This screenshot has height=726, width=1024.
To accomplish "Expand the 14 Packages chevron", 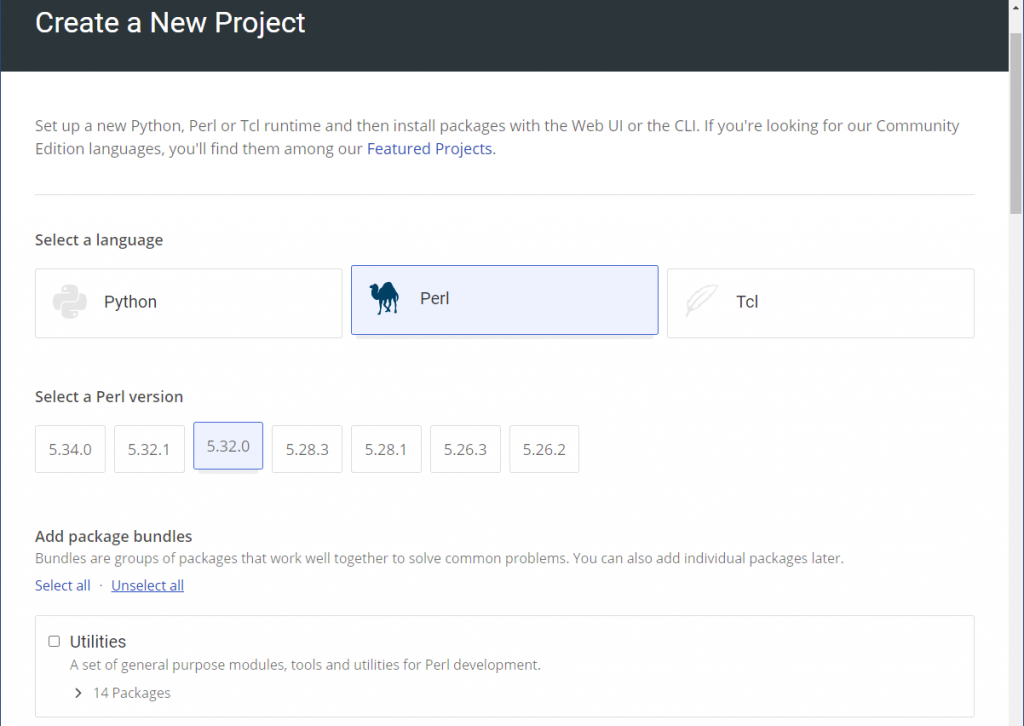I will pyautogui.click(x=78, y=693).
